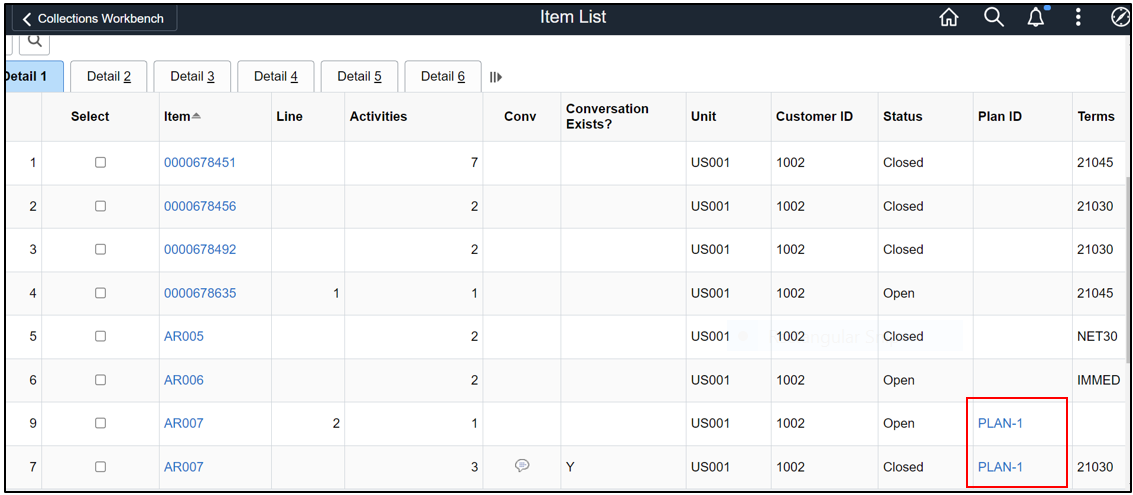Switch to the Detail 2 tab
This screenshot has height=495, width=1133.
pyautogui.click(x=109, y=76)
